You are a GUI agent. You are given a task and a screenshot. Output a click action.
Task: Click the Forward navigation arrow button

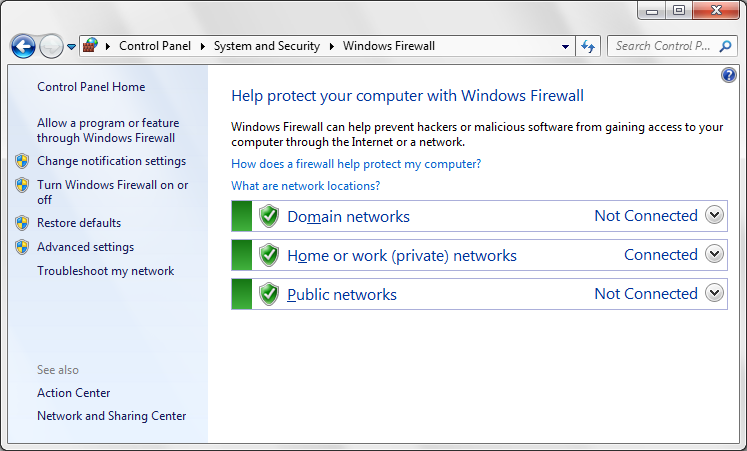click(50, 46)
